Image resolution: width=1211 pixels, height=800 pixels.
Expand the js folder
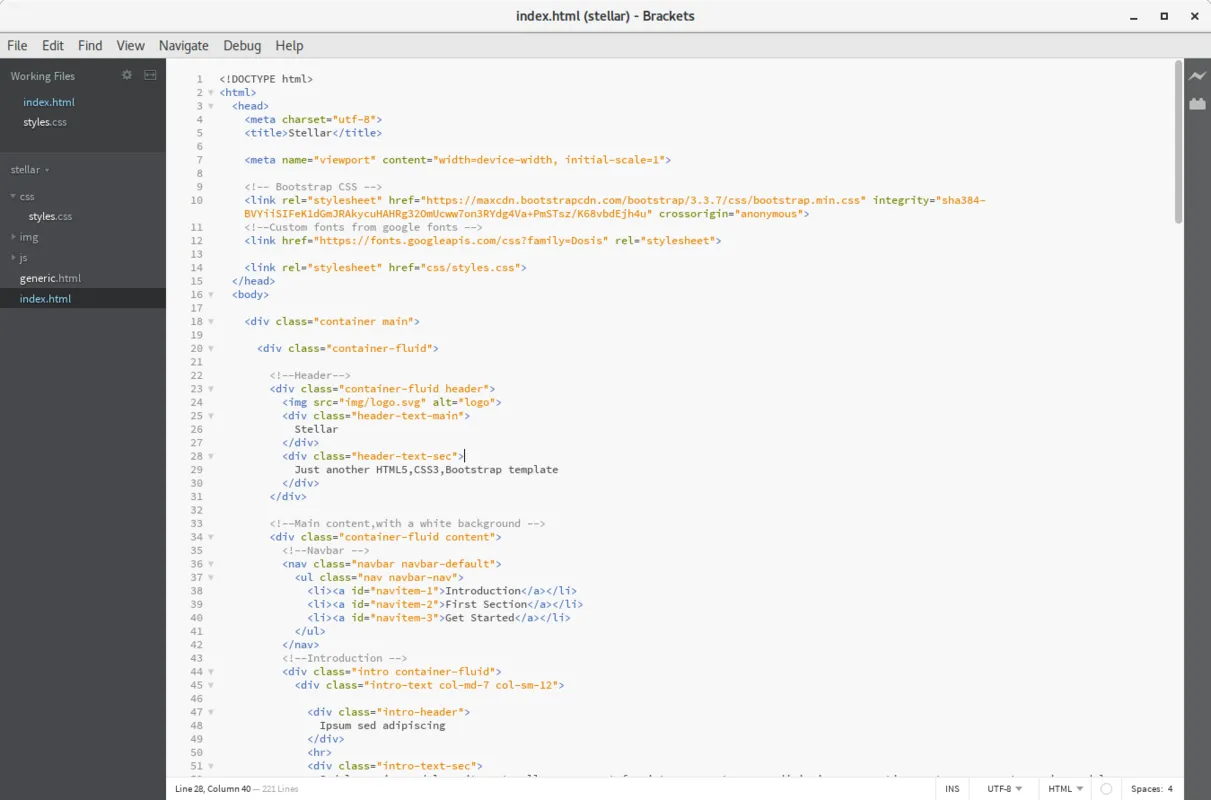[14, 258]
